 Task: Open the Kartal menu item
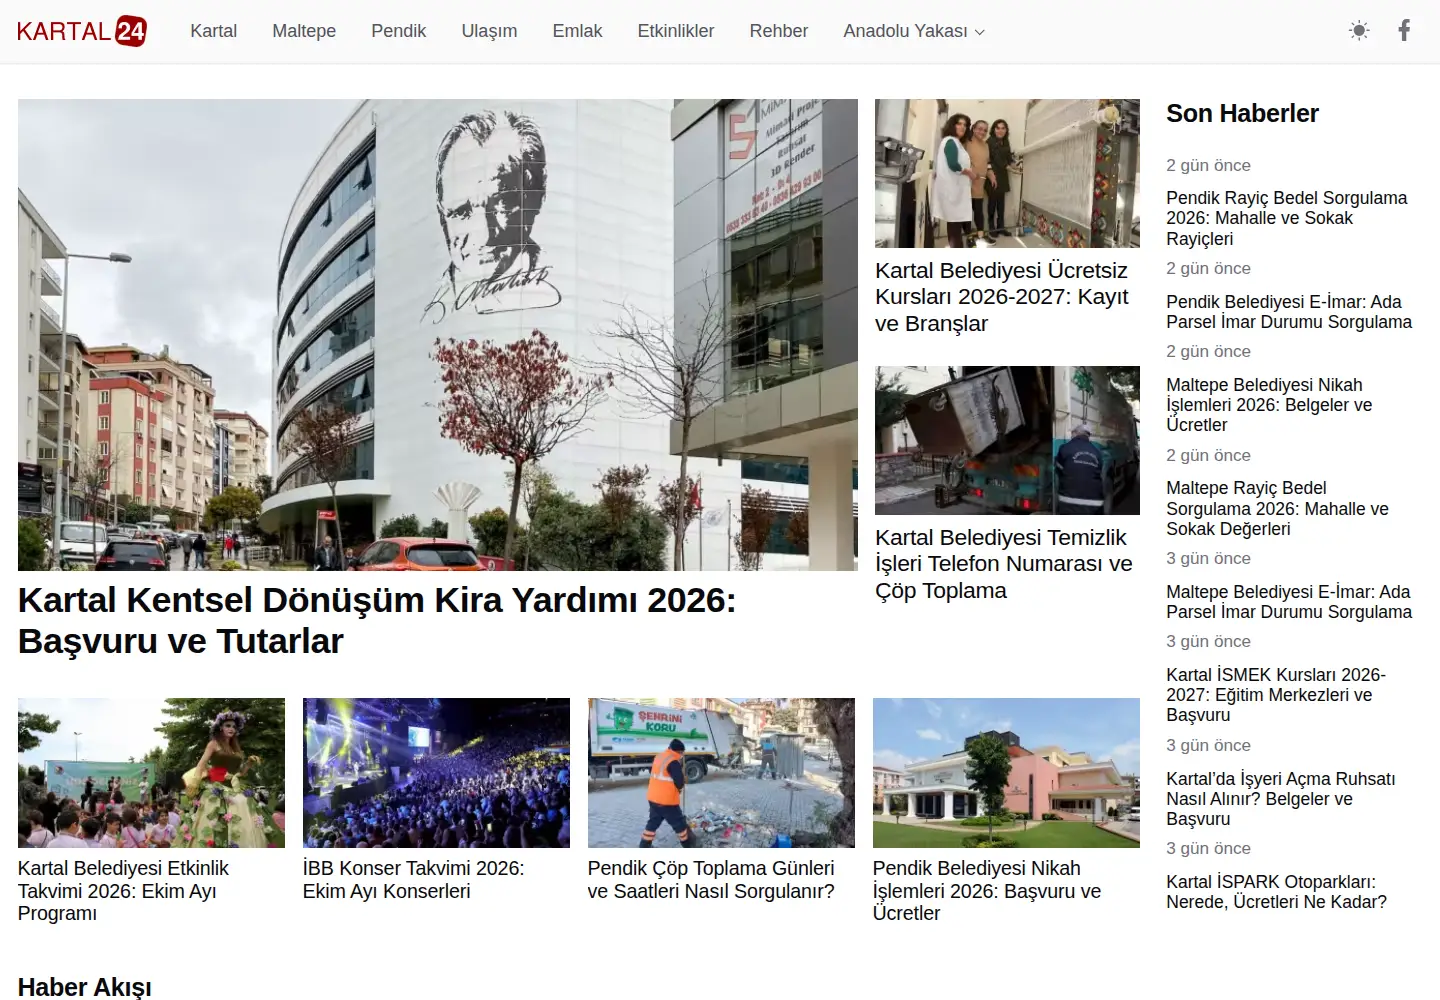tap(214, 31)
